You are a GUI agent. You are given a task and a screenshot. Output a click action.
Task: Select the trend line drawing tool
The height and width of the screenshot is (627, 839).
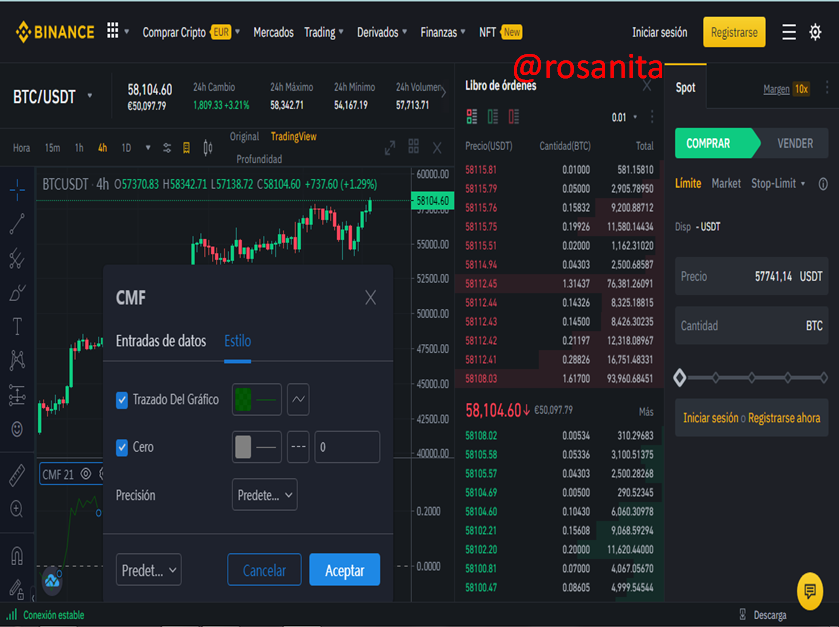click(17, 224)
